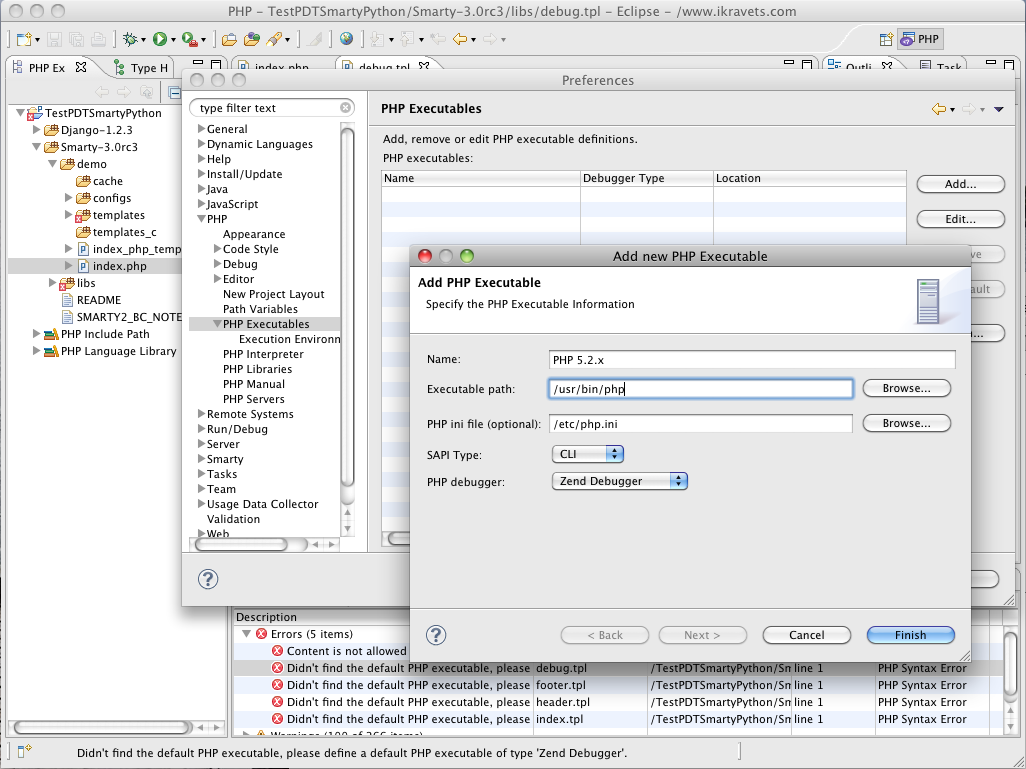Click the folder with green globe toolbar icon
Viewport: 1026px width, 769px height.
(x=252, y=39)
